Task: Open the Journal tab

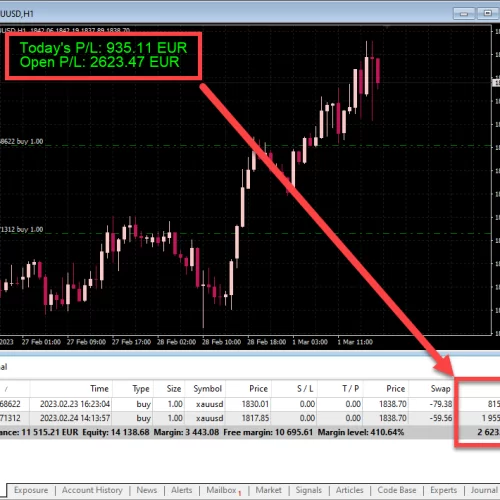Action: tap(484, 490)
